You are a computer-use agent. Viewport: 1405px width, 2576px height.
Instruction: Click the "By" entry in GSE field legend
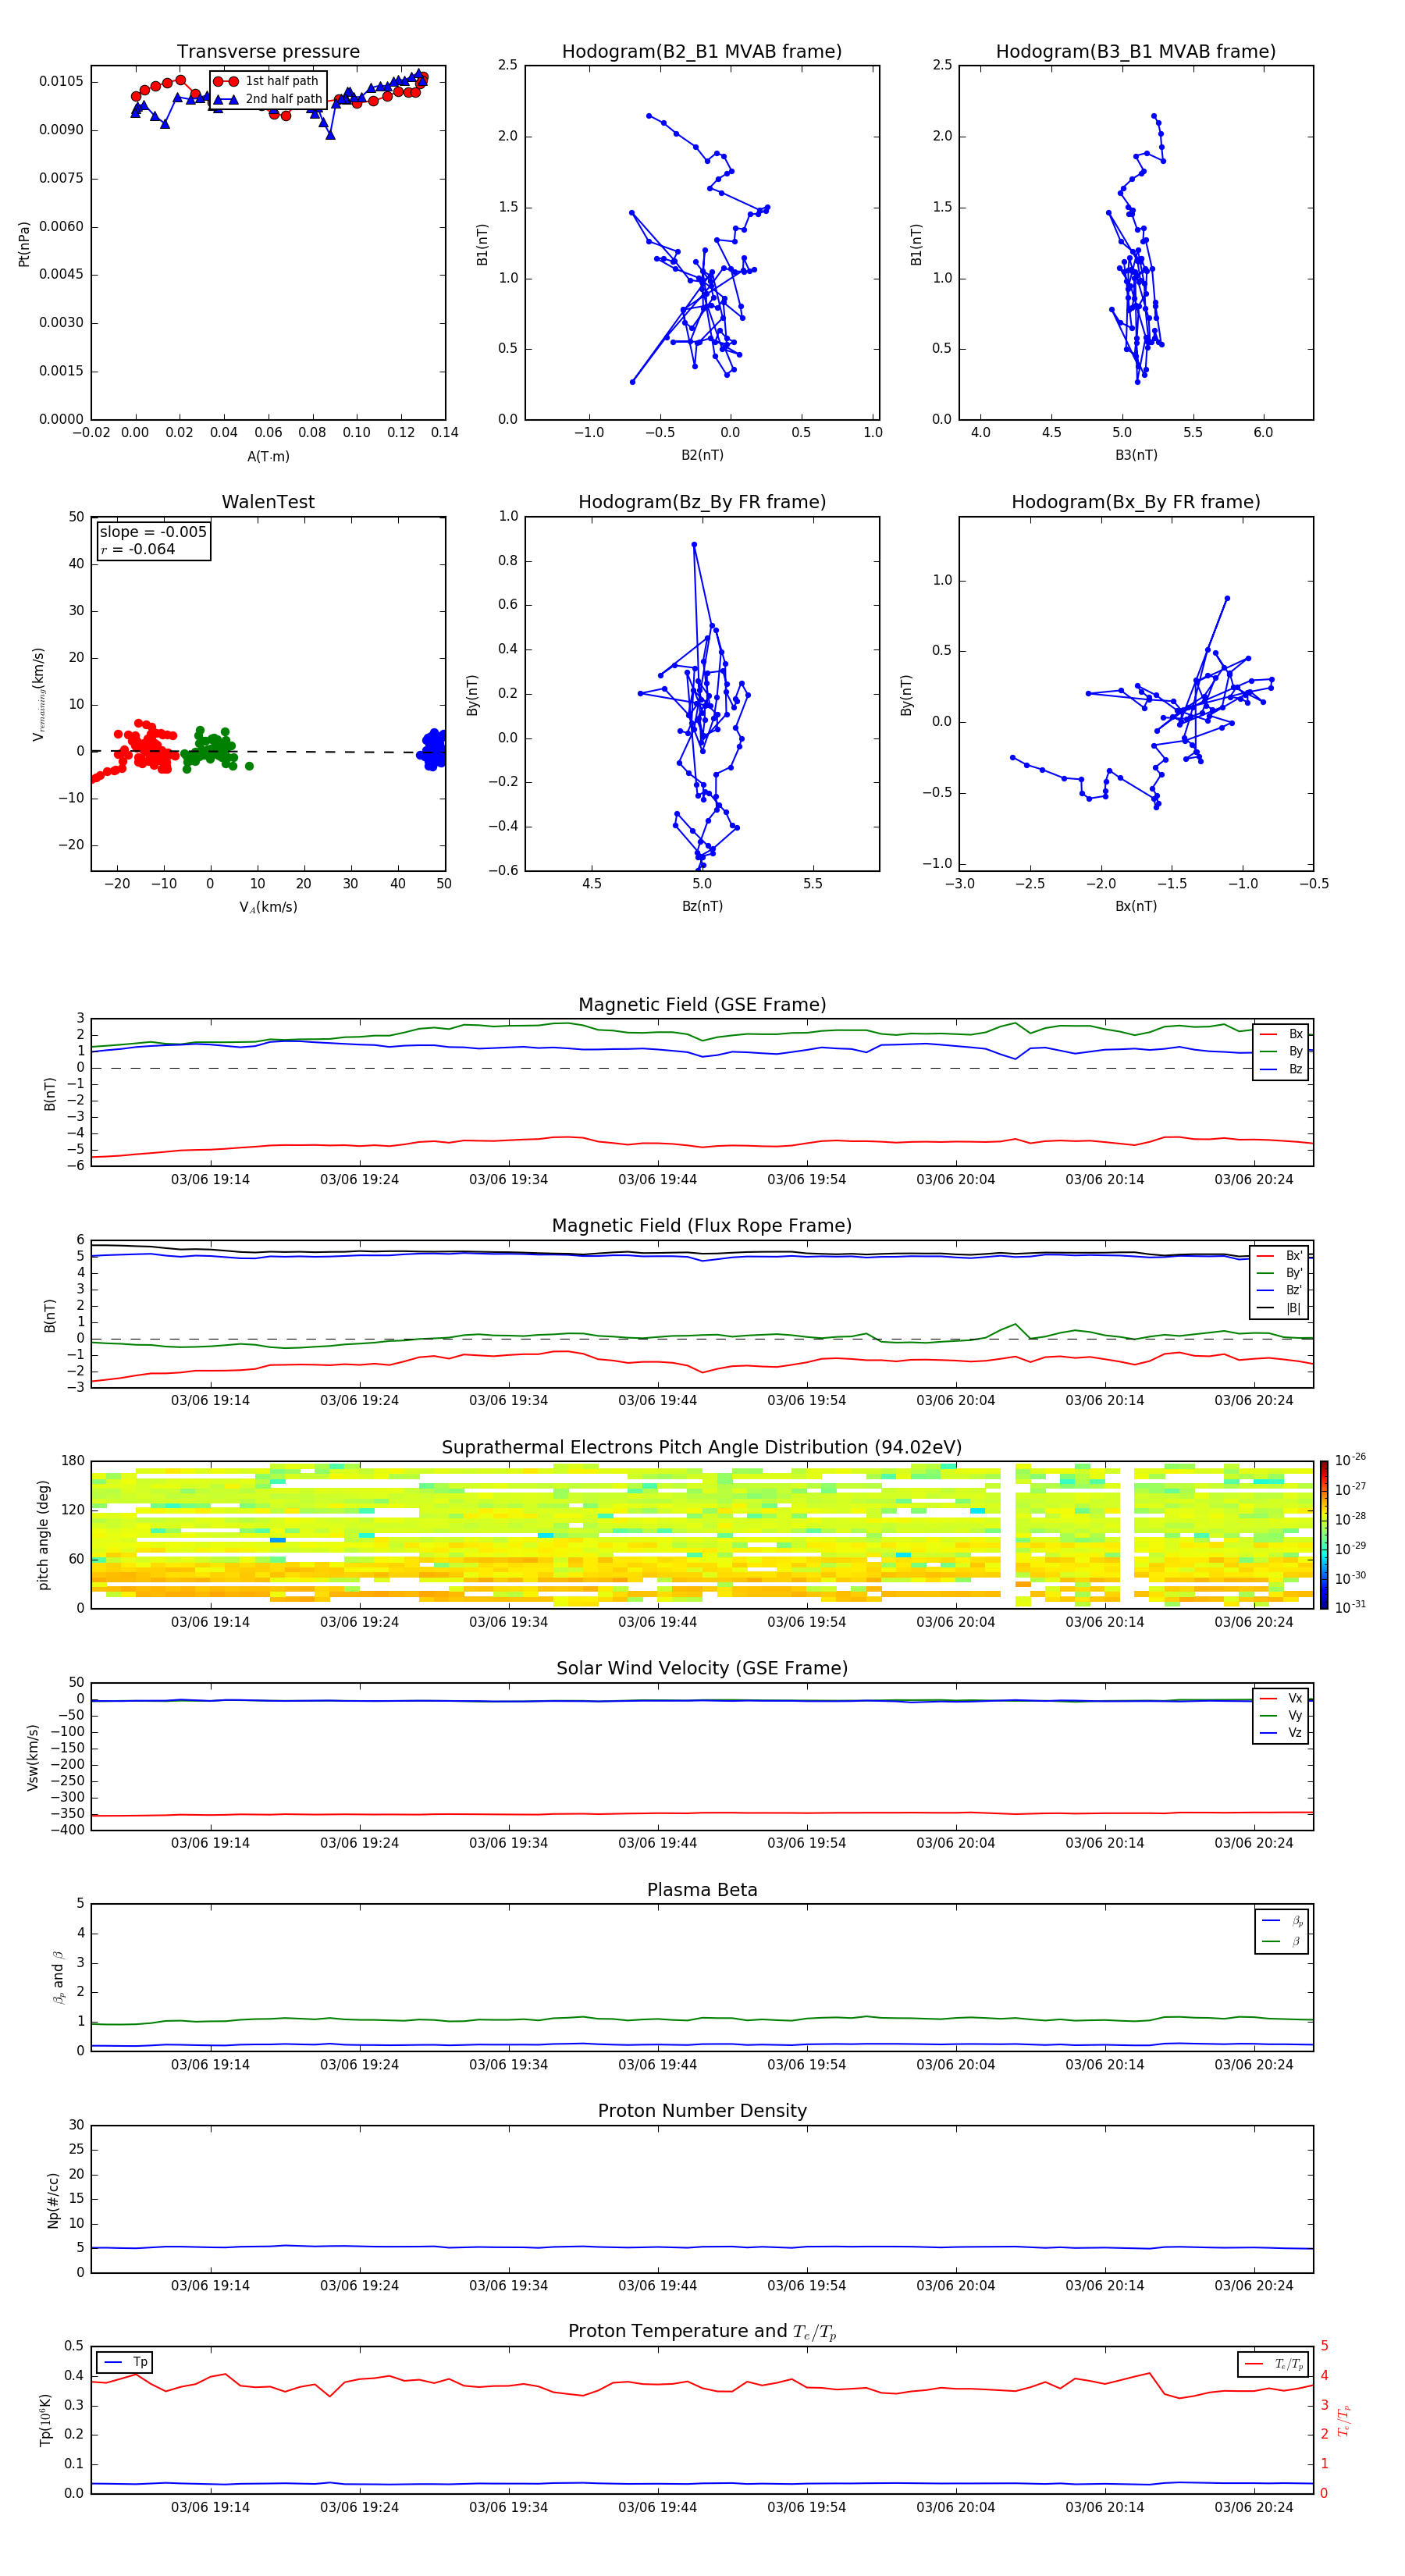pyautogui.click(x=1282, y=1051)
